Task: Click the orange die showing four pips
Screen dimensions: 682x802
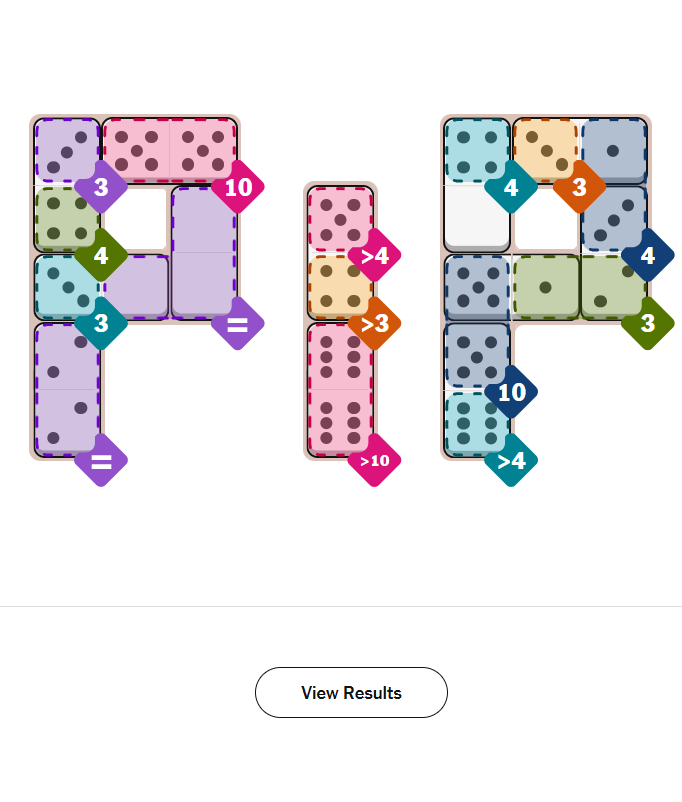Action: pyautogui.click(x=340, y=285)
